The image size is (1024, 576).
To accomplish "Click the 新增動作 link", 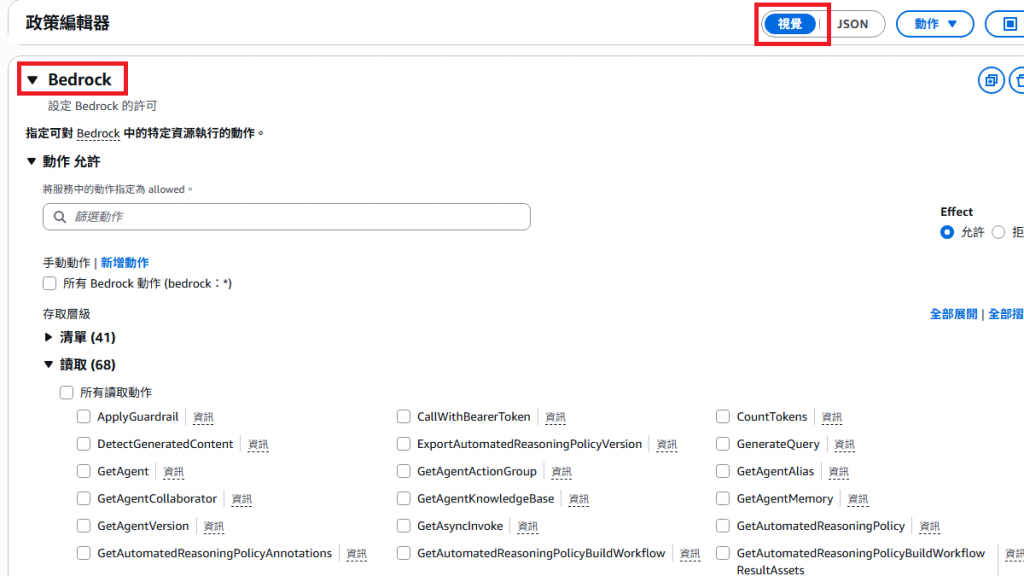I will click(x=125, y=263).
